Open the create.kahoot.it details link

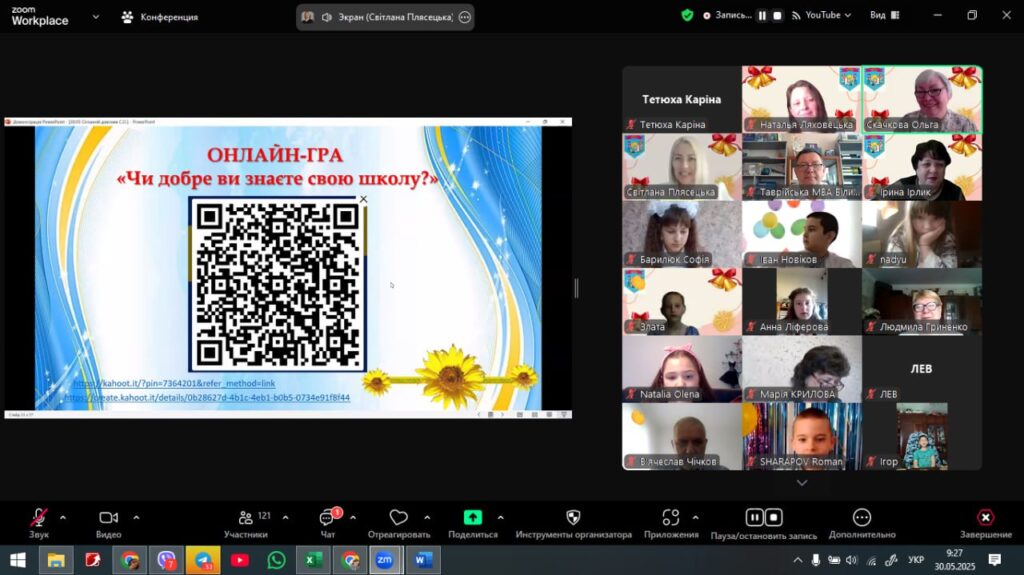point(207,397)
